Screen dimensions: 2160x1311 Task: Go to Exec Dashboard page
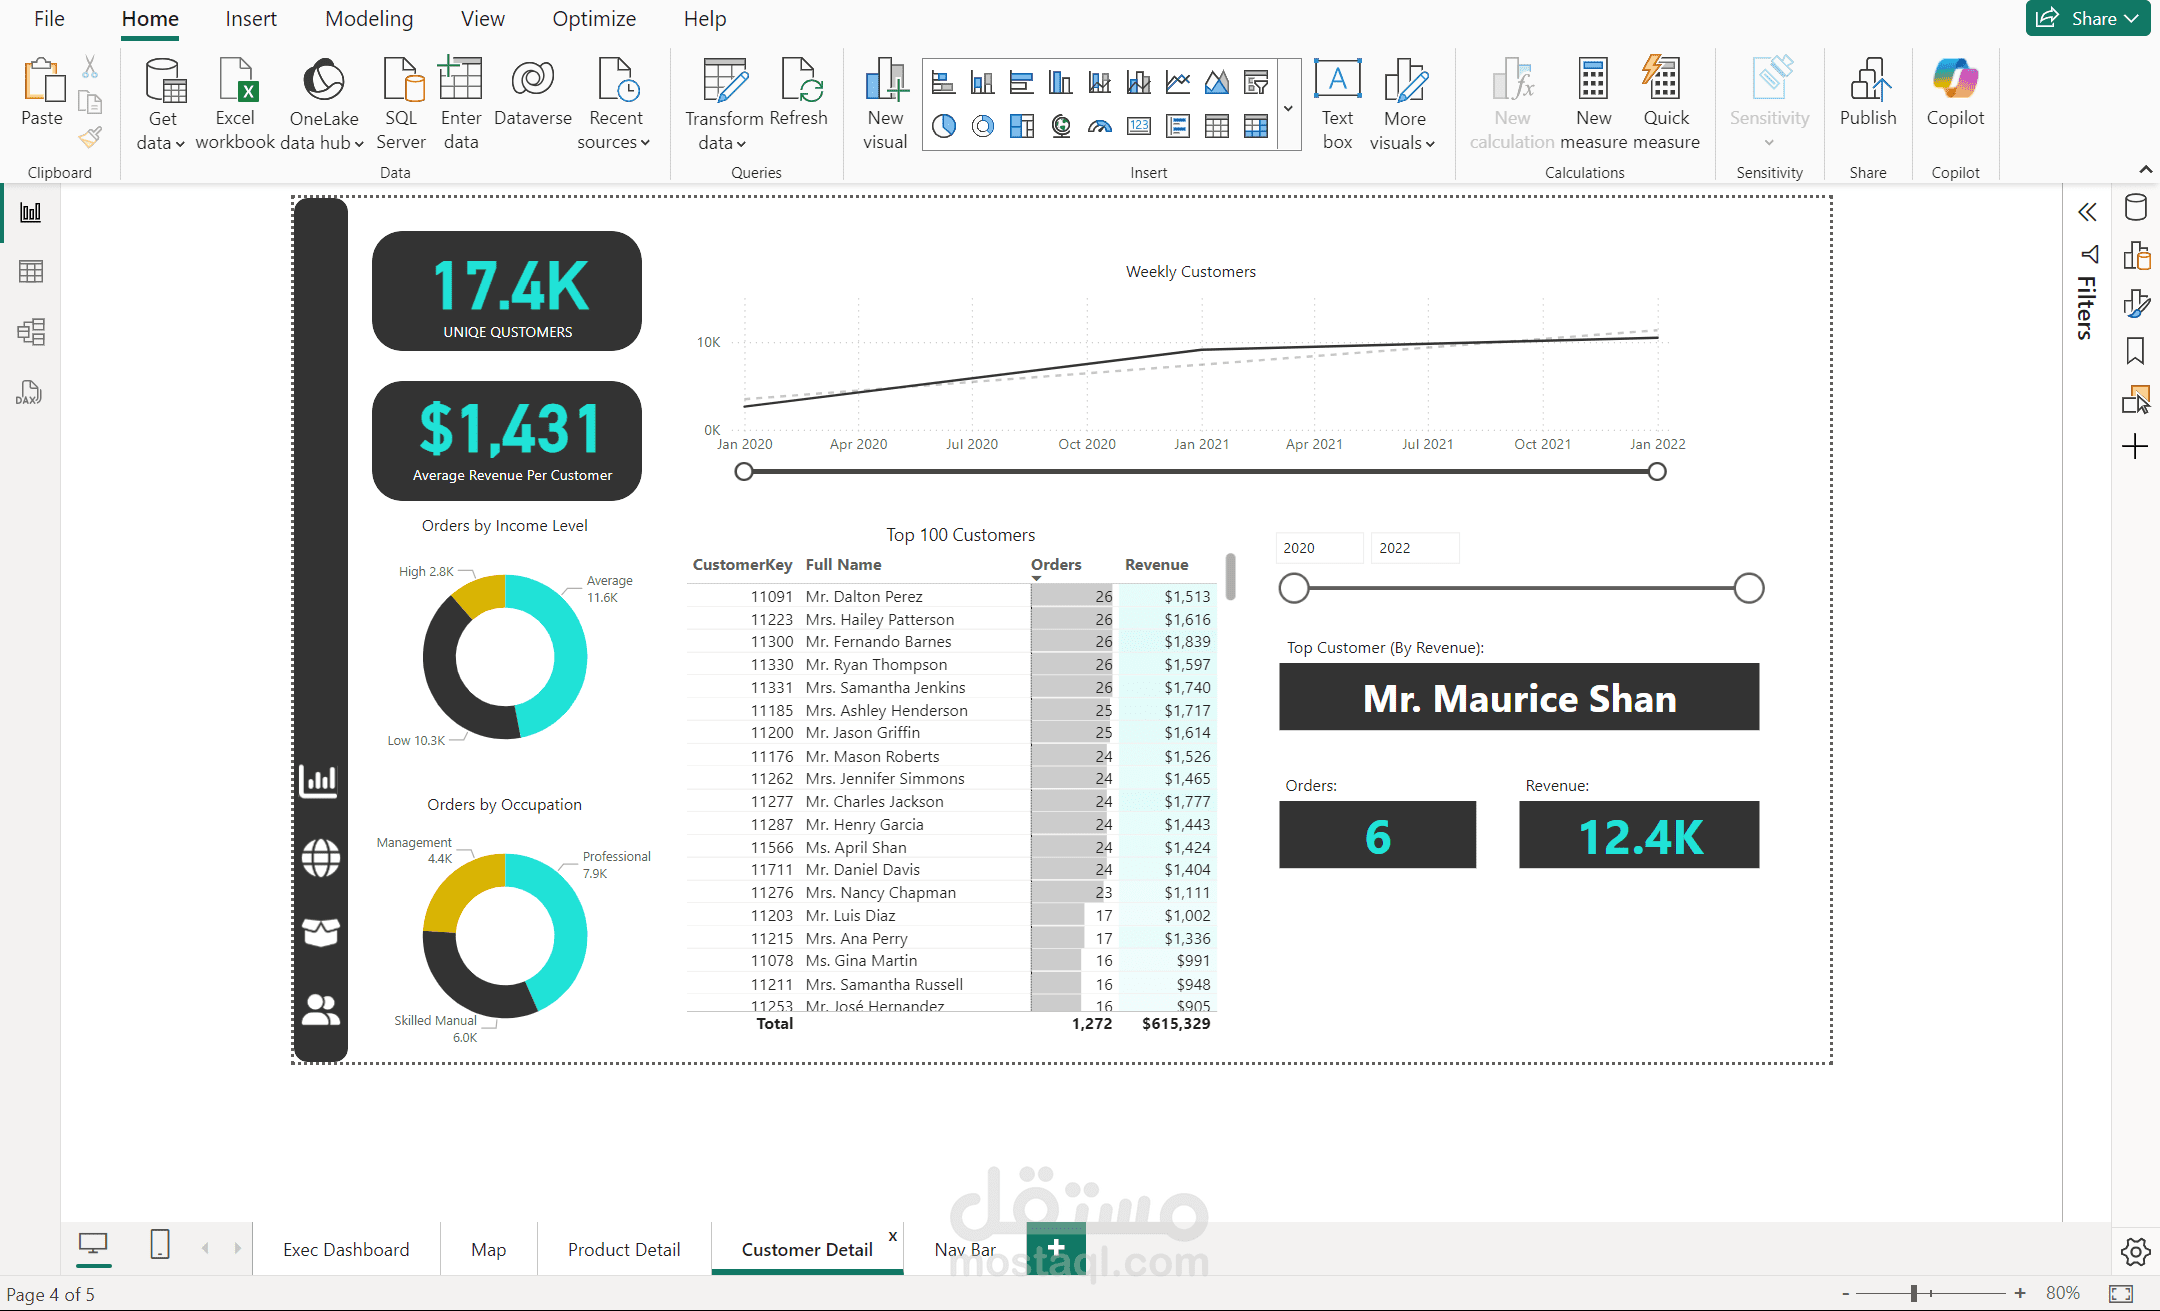346,1249
